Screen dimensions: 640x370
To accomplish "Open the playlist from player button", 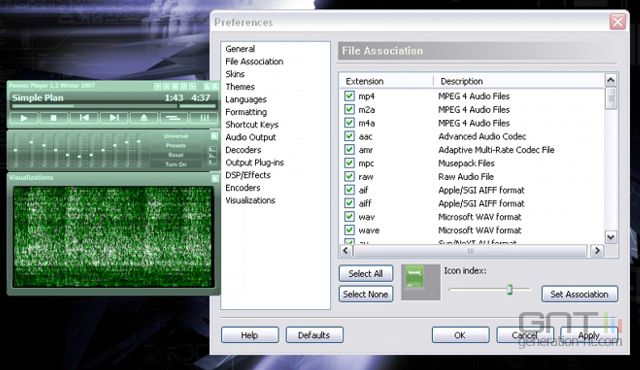I will pos(173,118).
